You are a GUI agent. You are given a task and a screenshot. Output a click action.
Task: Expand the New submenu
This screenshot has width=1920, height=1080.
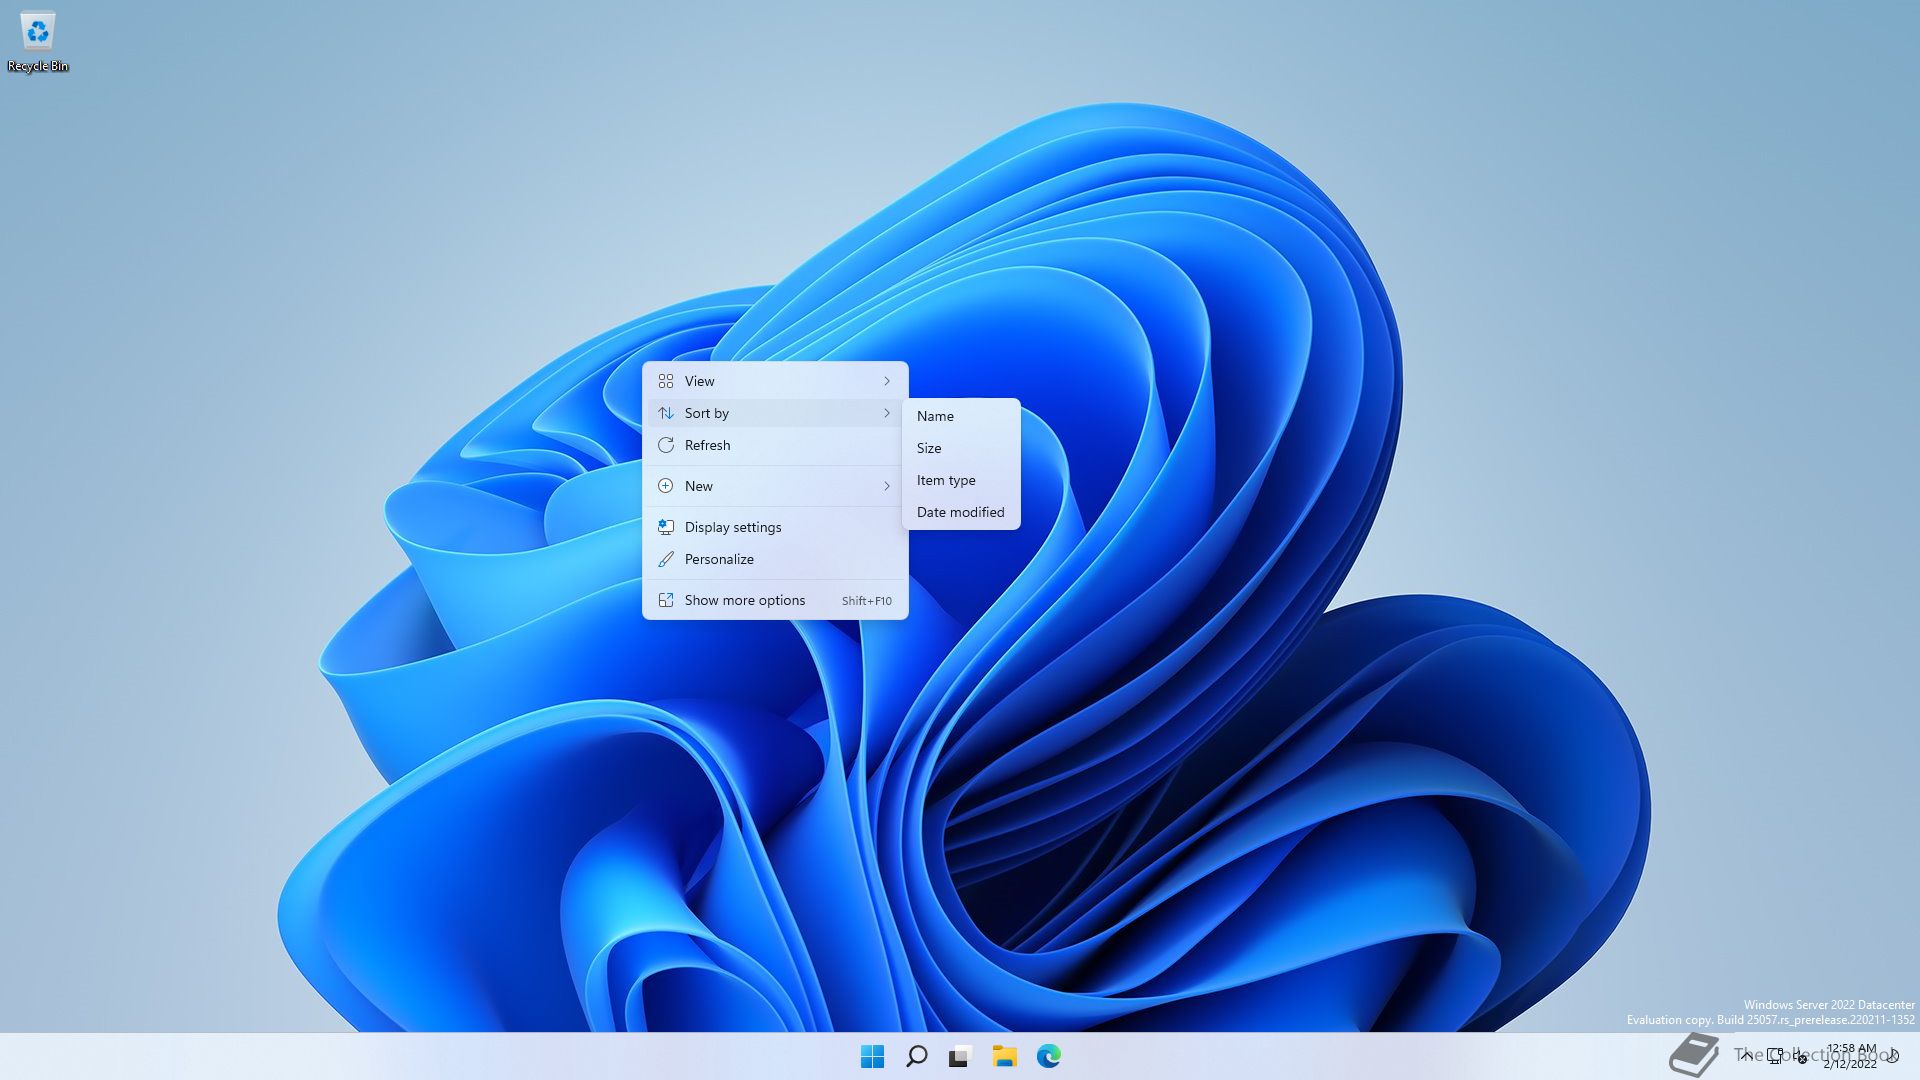point(775,486)
